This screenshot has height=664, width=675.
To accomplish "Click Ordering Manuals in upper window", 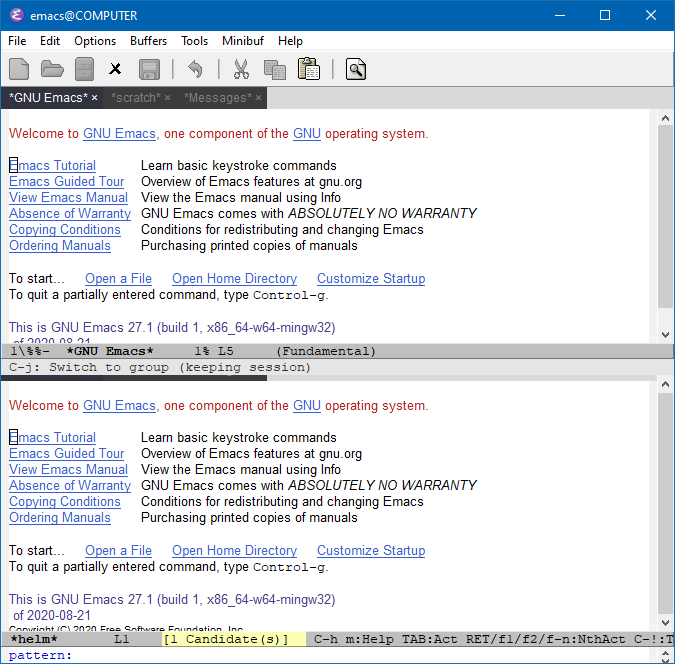I will coord(60,245).
